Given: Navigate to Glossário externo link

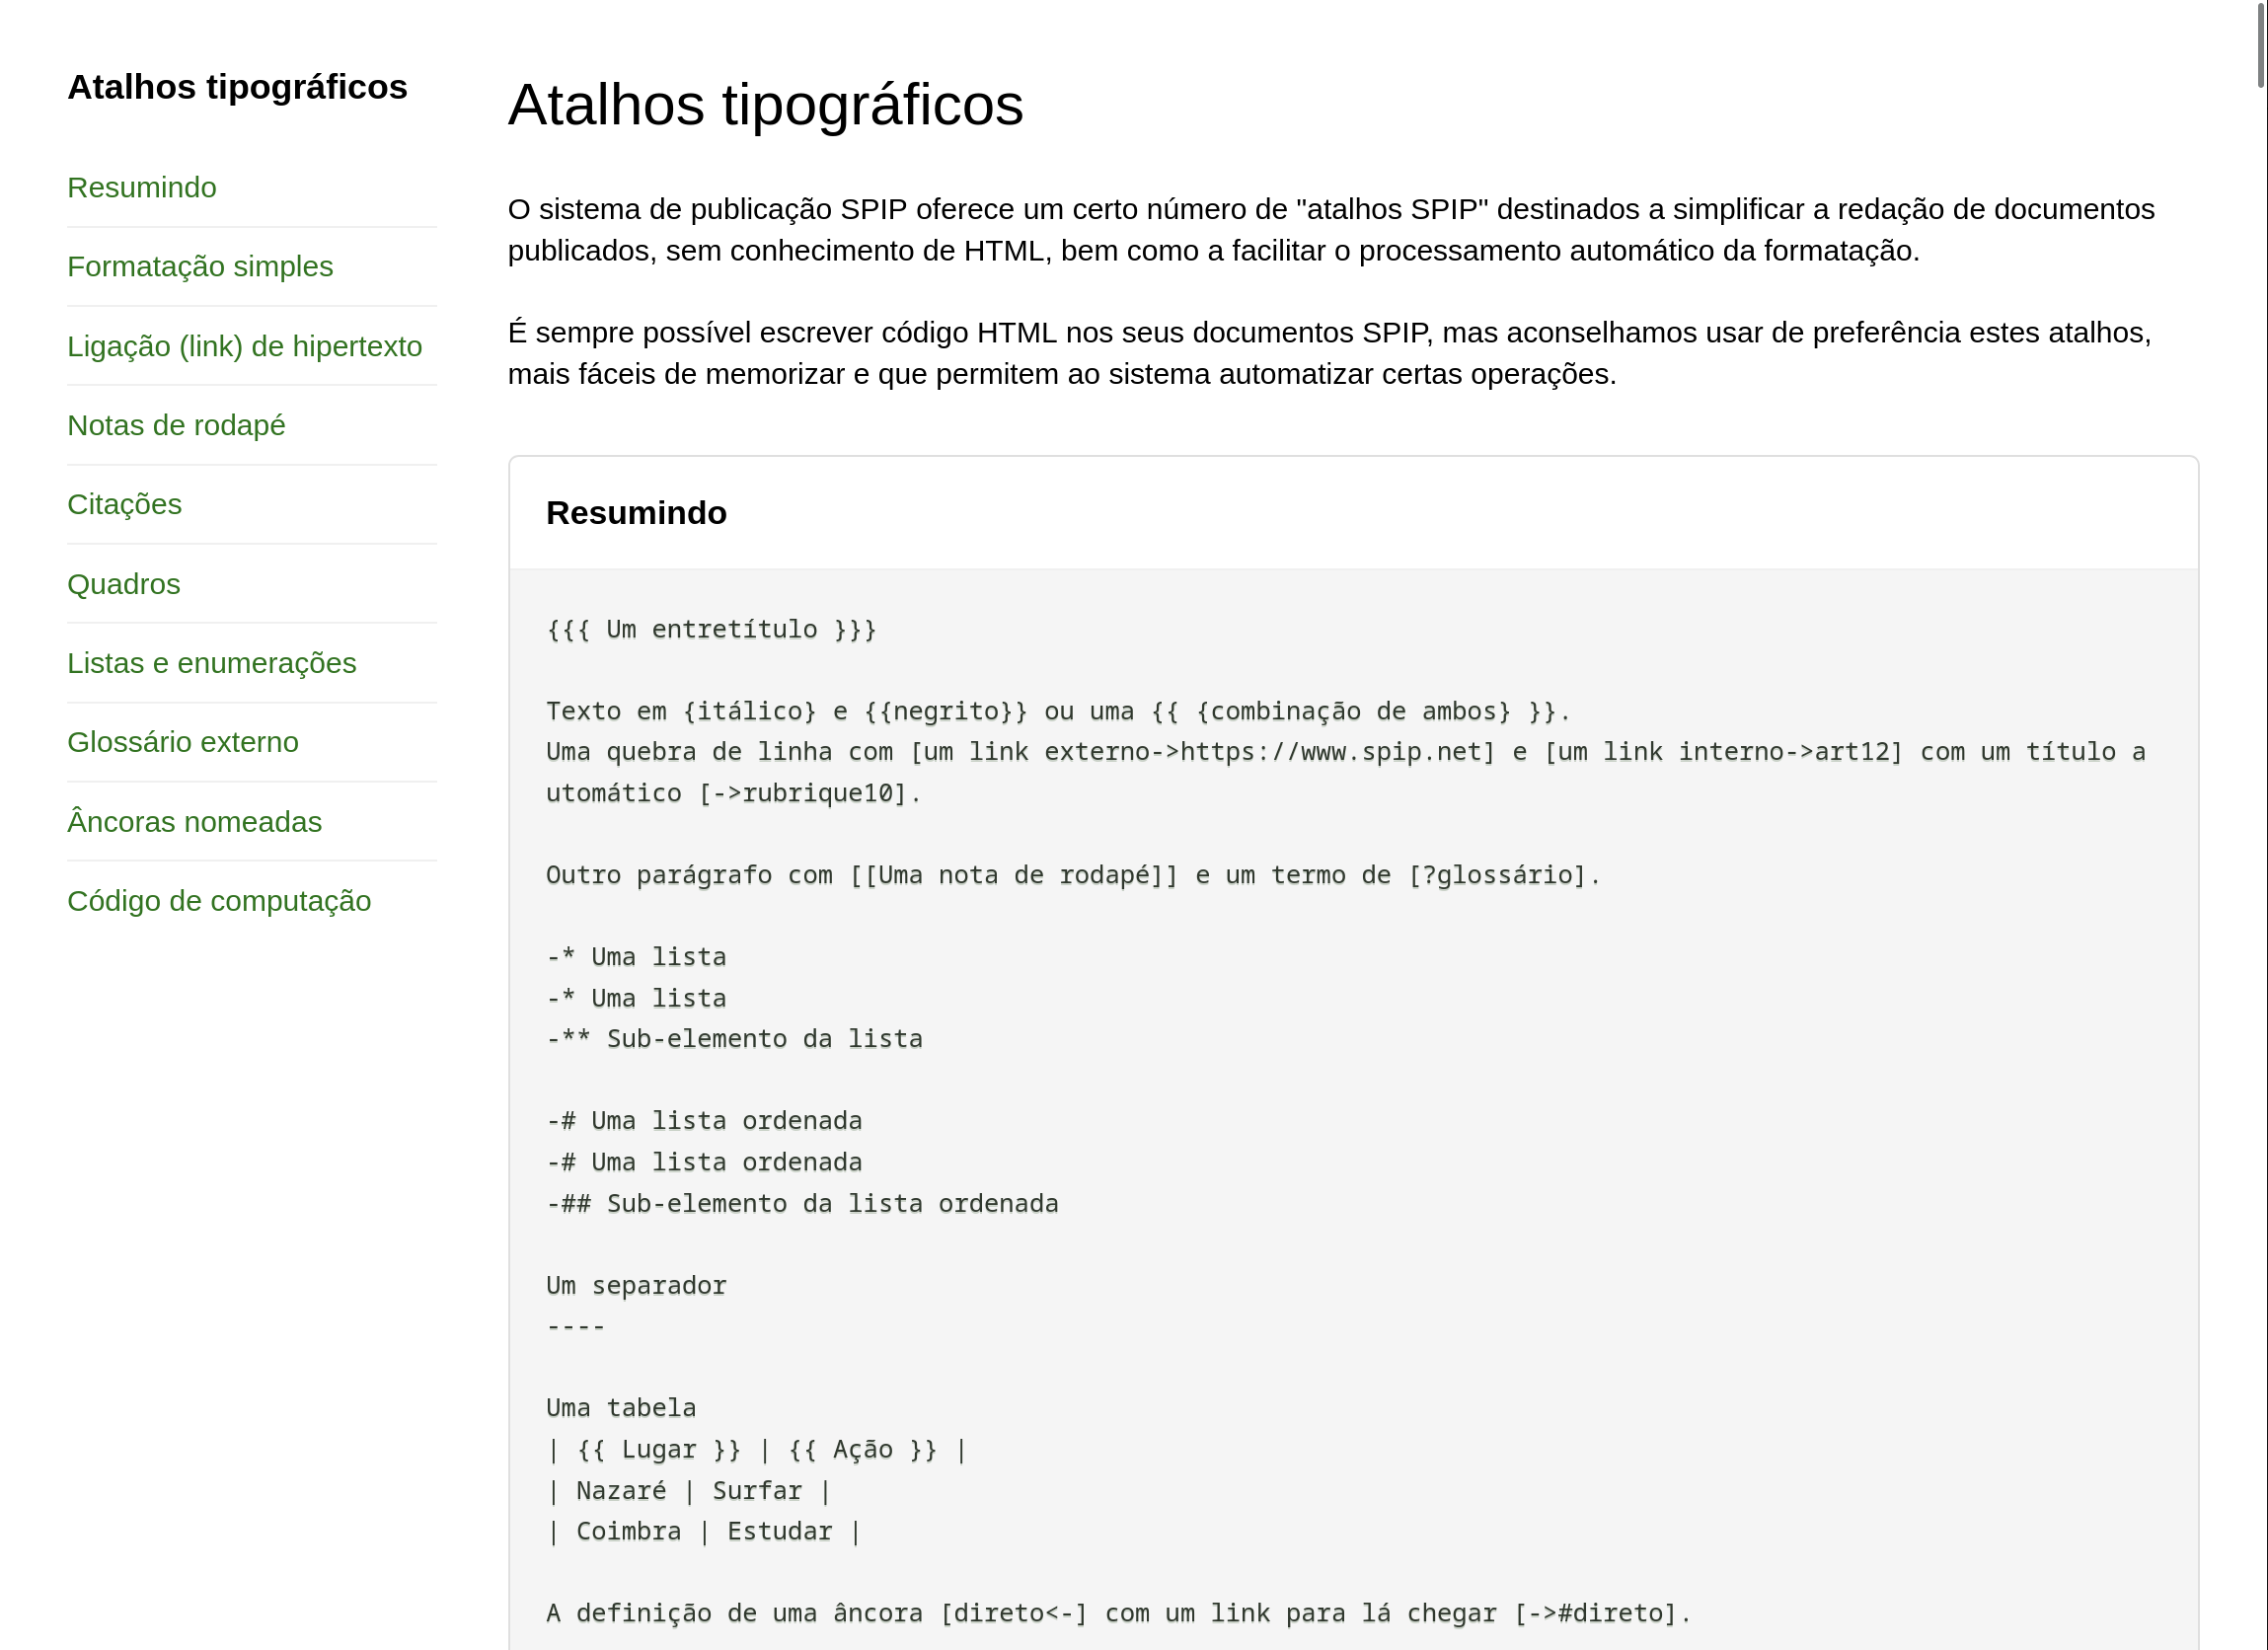Looking at the screenshot, I should pos(182,742).
